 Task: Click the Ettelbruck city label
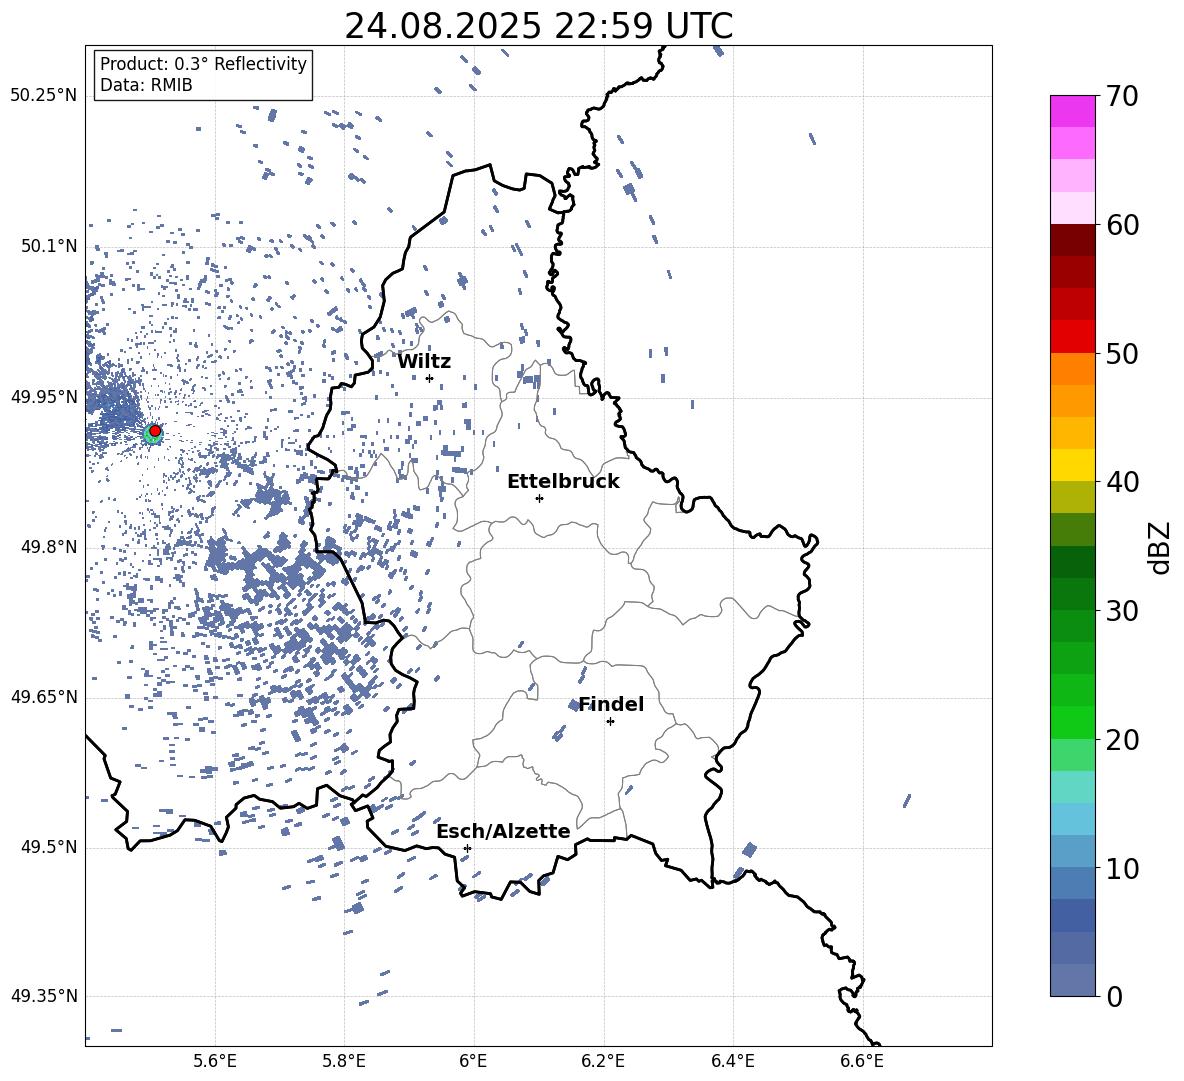point(563,482)
